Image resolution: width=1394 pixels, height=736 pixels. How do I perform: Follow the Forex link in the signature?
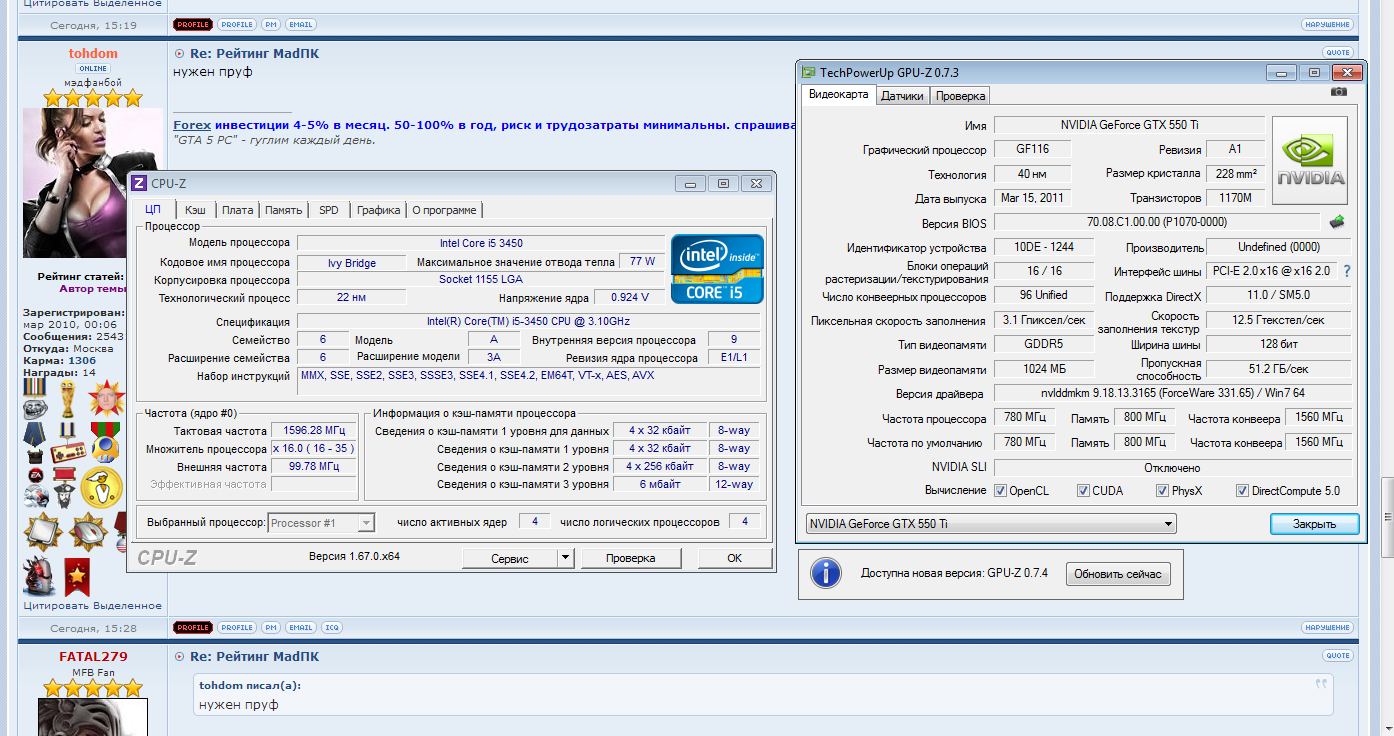pyautogui.click(x=192, y=125)
